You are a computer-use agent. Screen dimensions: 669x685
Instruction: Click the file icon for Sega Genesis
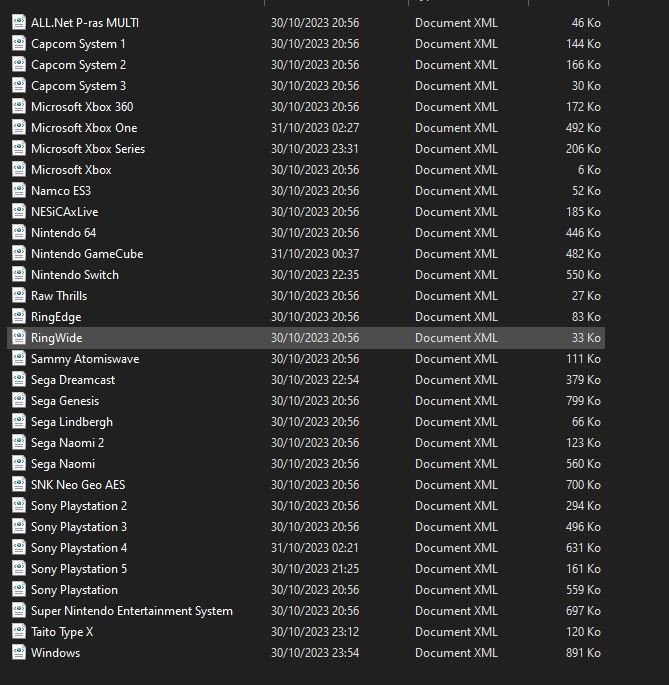click(x=19, y=400)
